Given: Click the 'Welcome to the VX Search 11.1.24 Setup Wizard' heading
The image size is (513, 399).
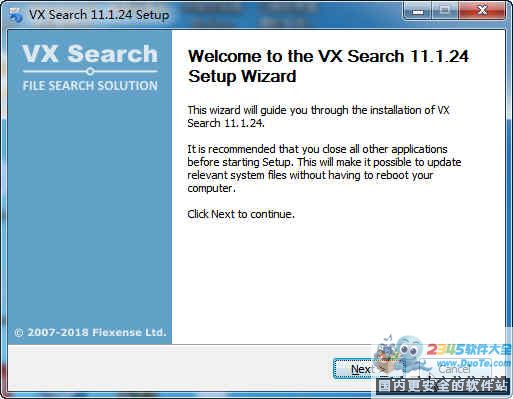Looking at the screenshot, I should (328, 66).
